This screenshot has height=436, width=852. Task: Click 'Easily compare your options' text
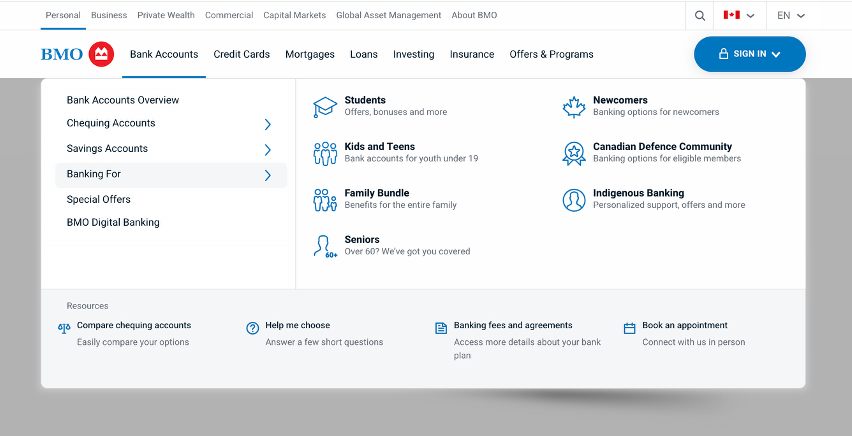(133, 342)
